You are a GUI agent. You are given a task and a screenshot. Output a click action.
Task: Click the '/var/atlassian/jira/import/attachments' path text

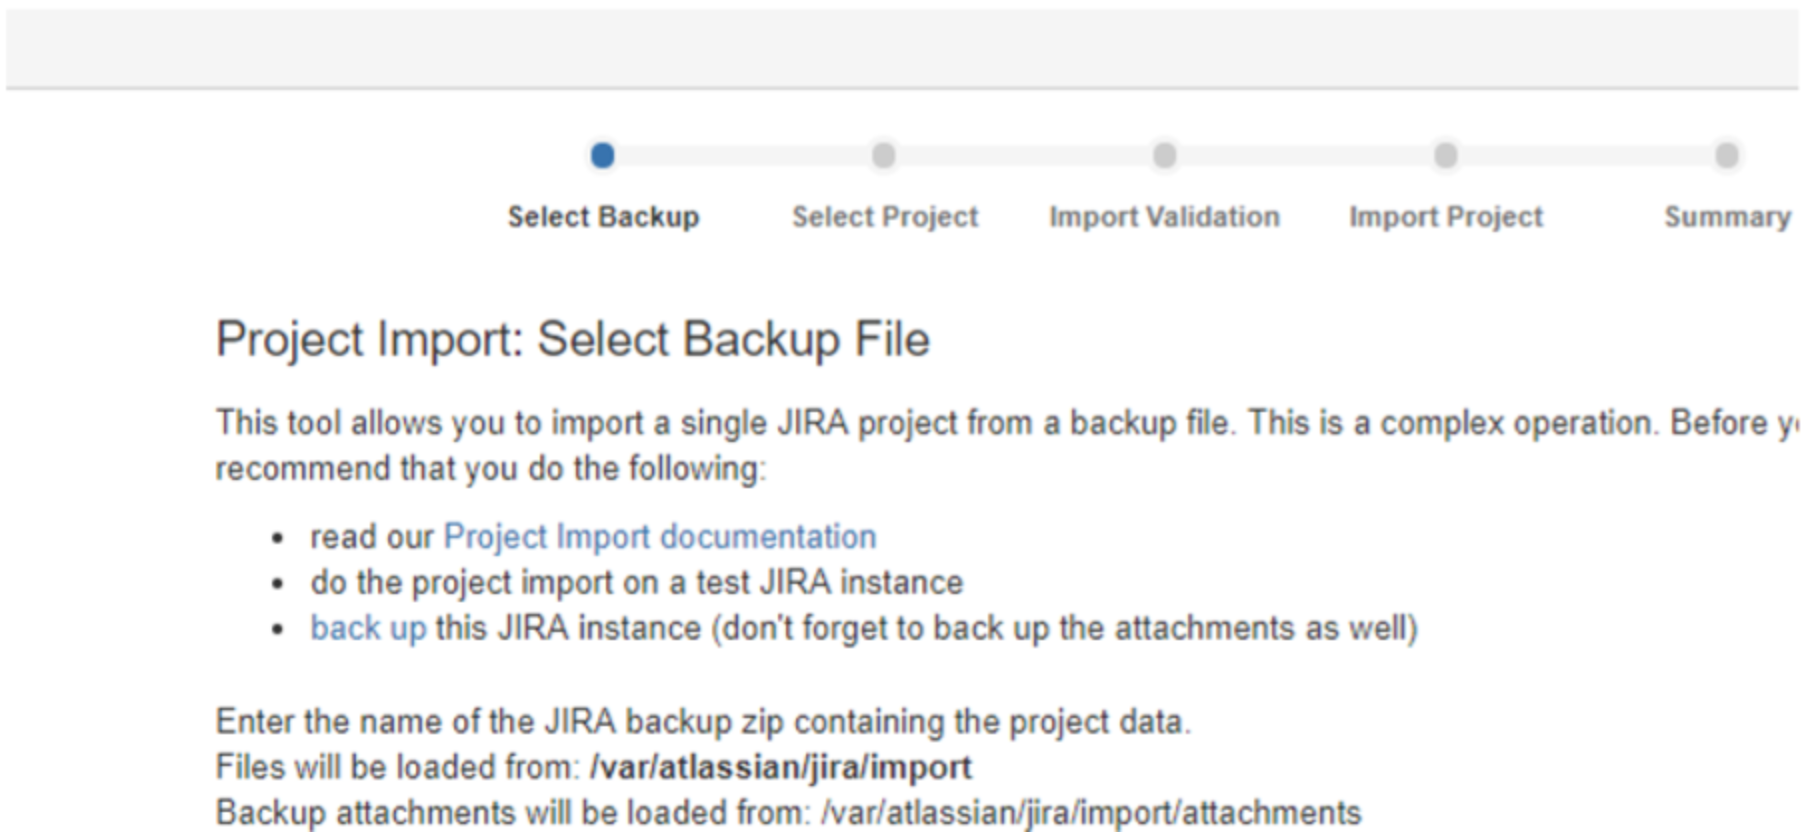(1091, 812)
